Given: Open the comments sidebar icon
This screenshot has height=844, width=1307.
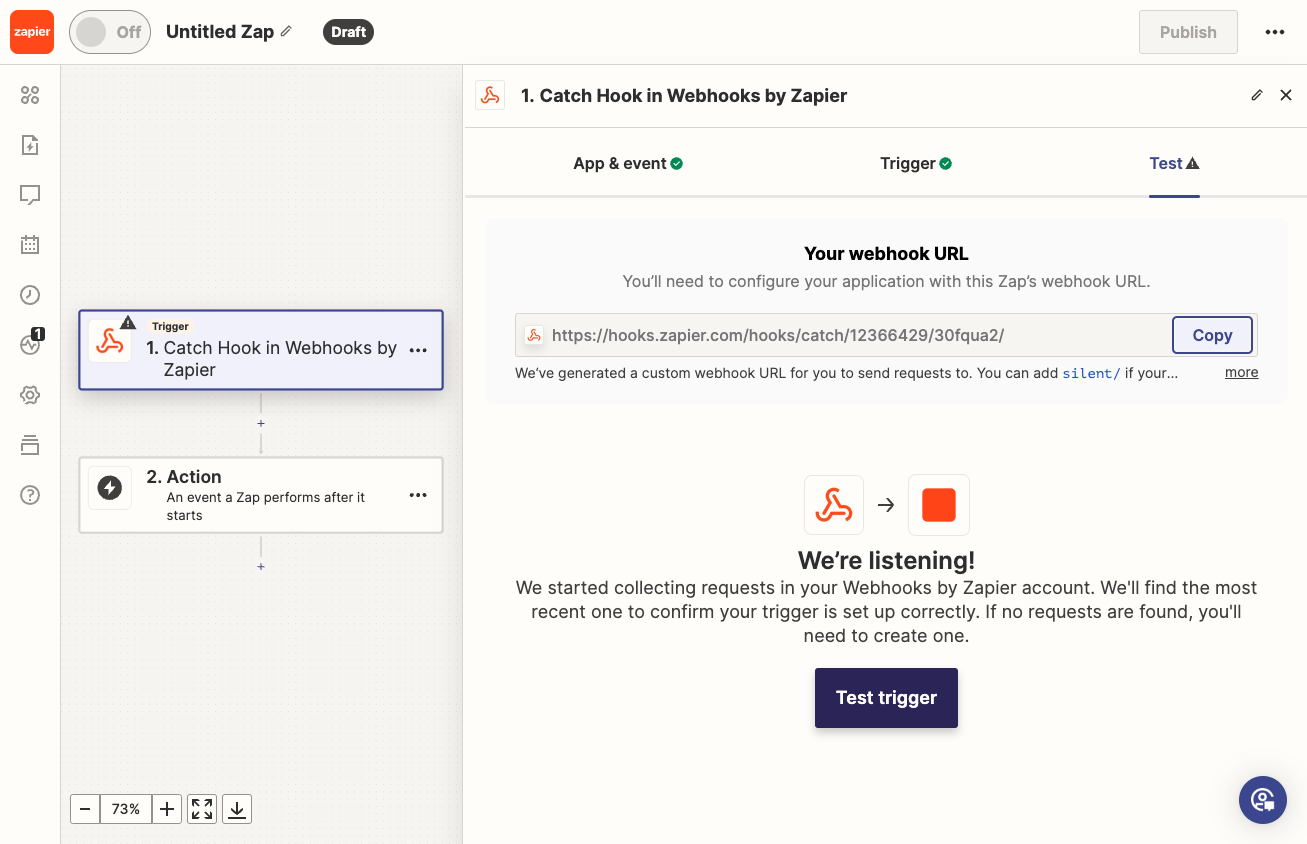Looking at the screenshot, I should coord(30,195).
